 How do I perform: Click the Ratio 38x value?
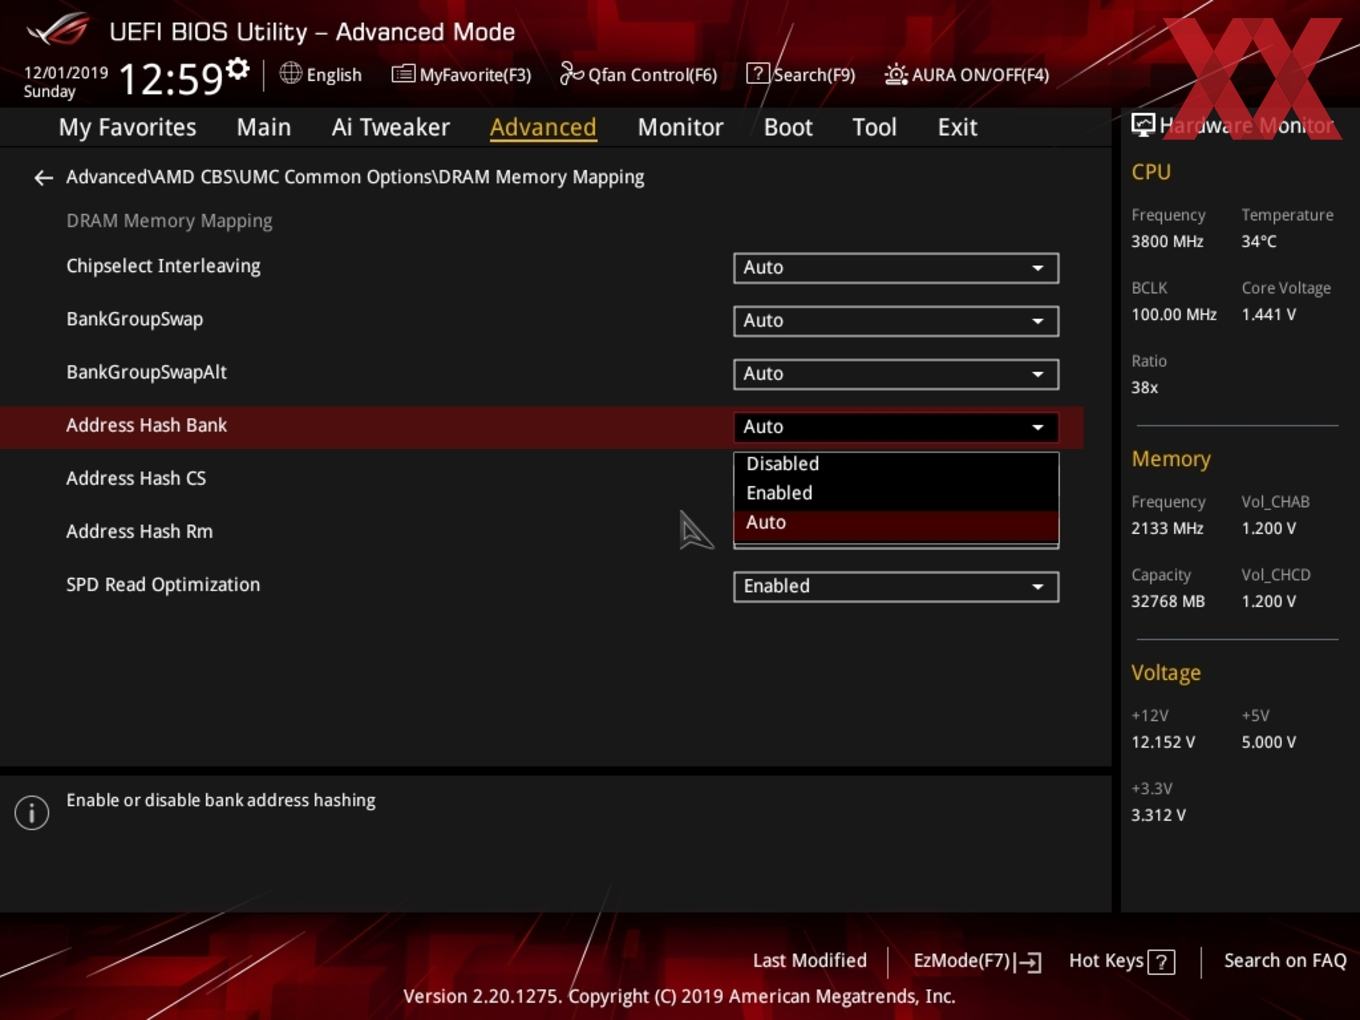point(1145,388)
